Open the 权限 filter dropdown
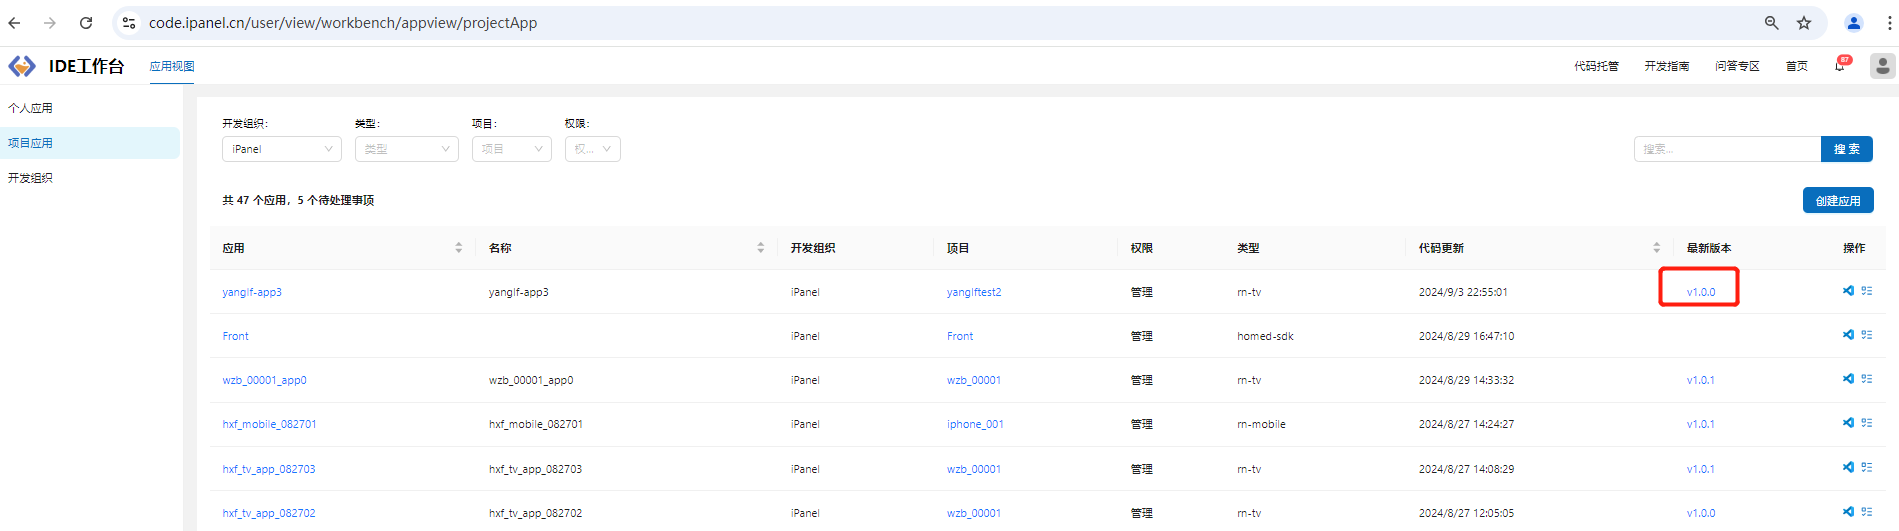The height and width of the screenshot is (531, 1899). click(592, 149)
